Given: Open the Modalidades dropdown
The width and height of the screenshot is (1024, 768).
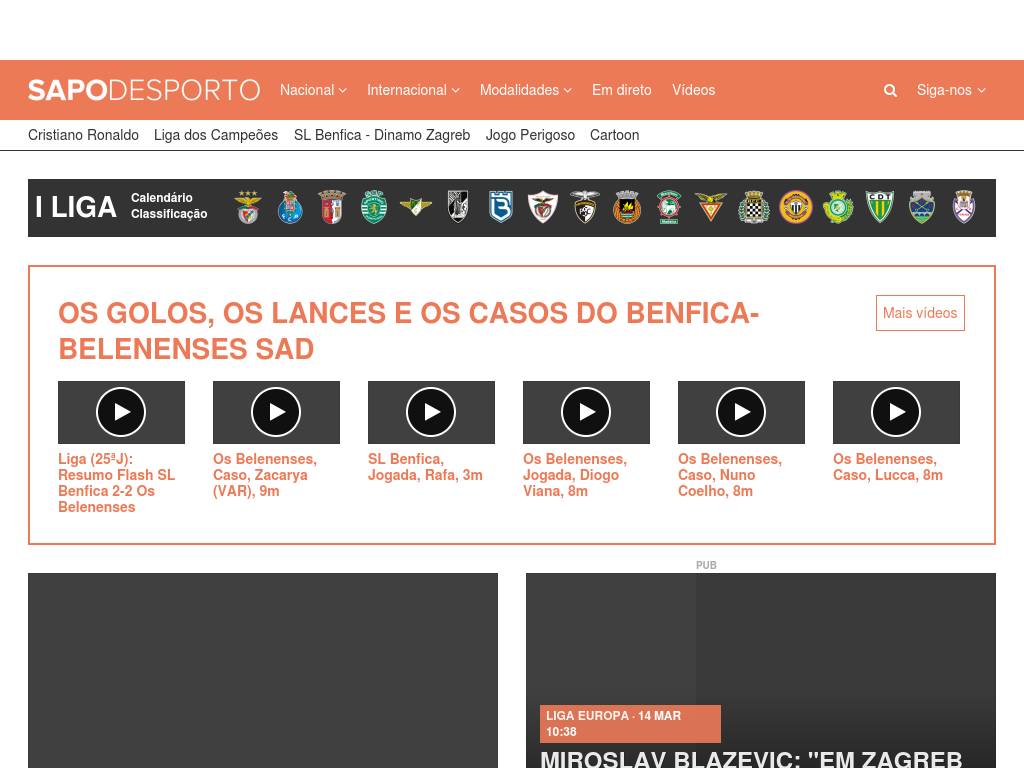Looking at the screenshot, I should tap(525, 90).
